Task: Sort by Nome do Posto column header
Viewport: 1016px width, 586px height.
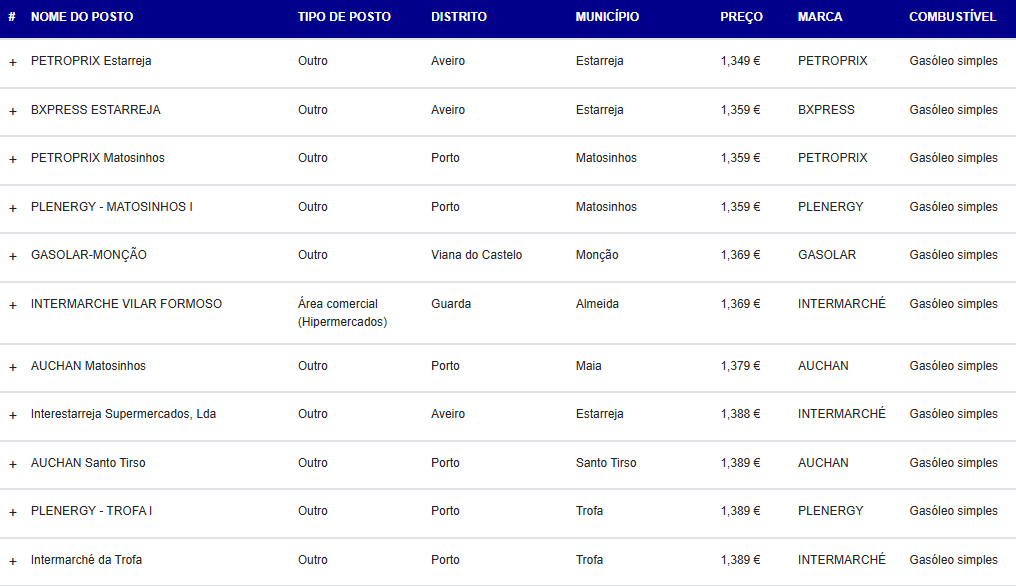Action: click(x=82, y=17)
